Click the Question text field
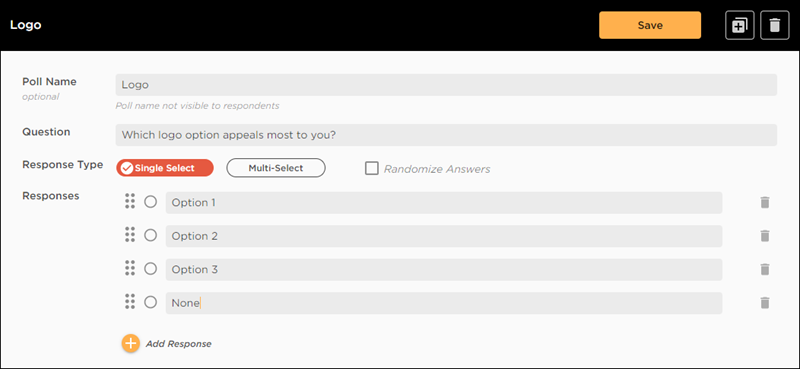800x369 pixels. pyautogui.click(x=446, y=135)
